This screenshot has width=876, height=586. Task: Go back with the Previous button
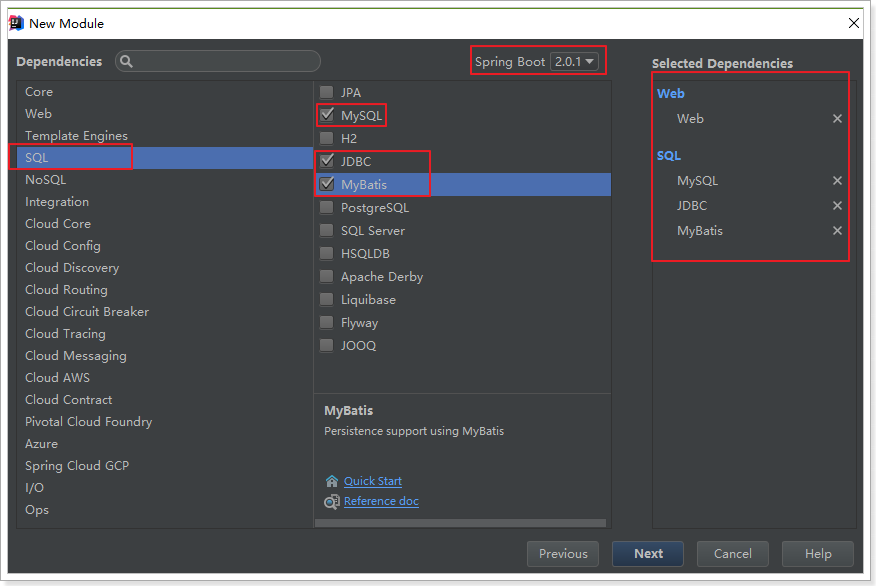(563, 554)
